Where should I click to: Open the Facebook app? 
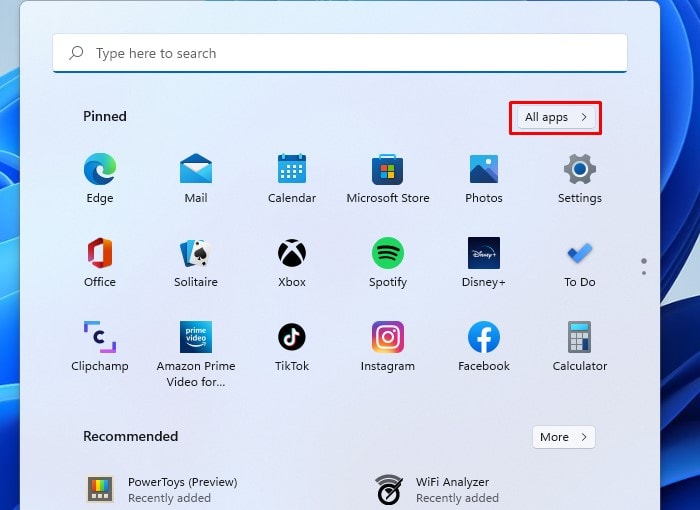[x=483, y=346]
